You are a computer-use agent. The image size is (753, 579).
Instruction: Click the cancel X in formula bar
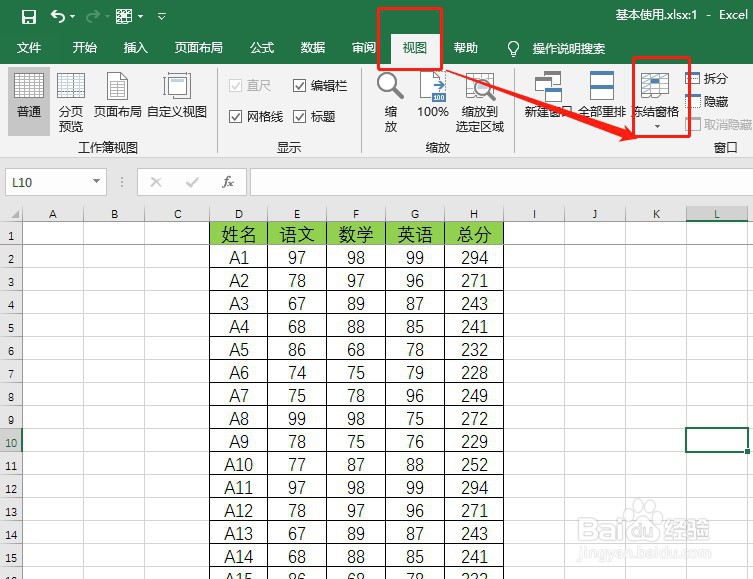point(156,182)
